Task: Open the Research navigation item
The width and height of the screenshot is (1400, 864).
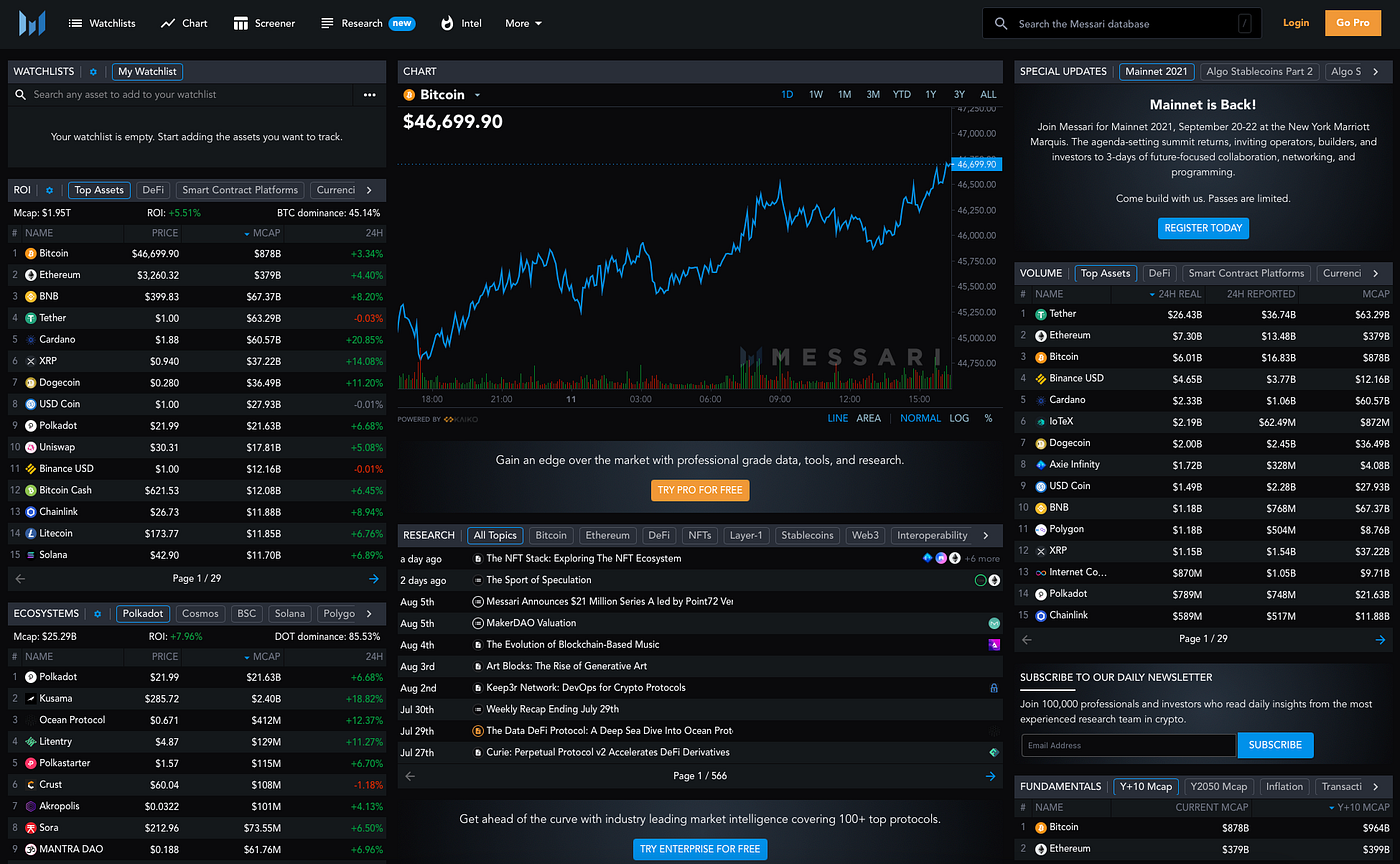Action: 367,23
